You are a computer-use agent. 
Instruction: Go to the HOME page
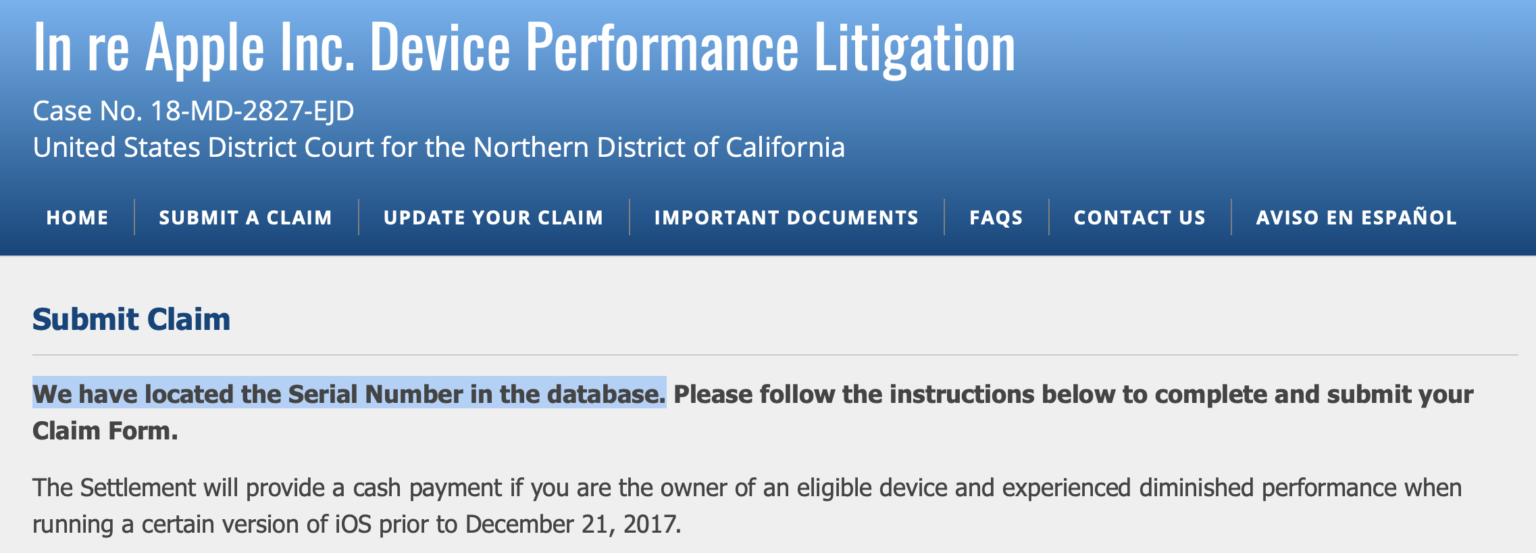click(x=77, y=217)
